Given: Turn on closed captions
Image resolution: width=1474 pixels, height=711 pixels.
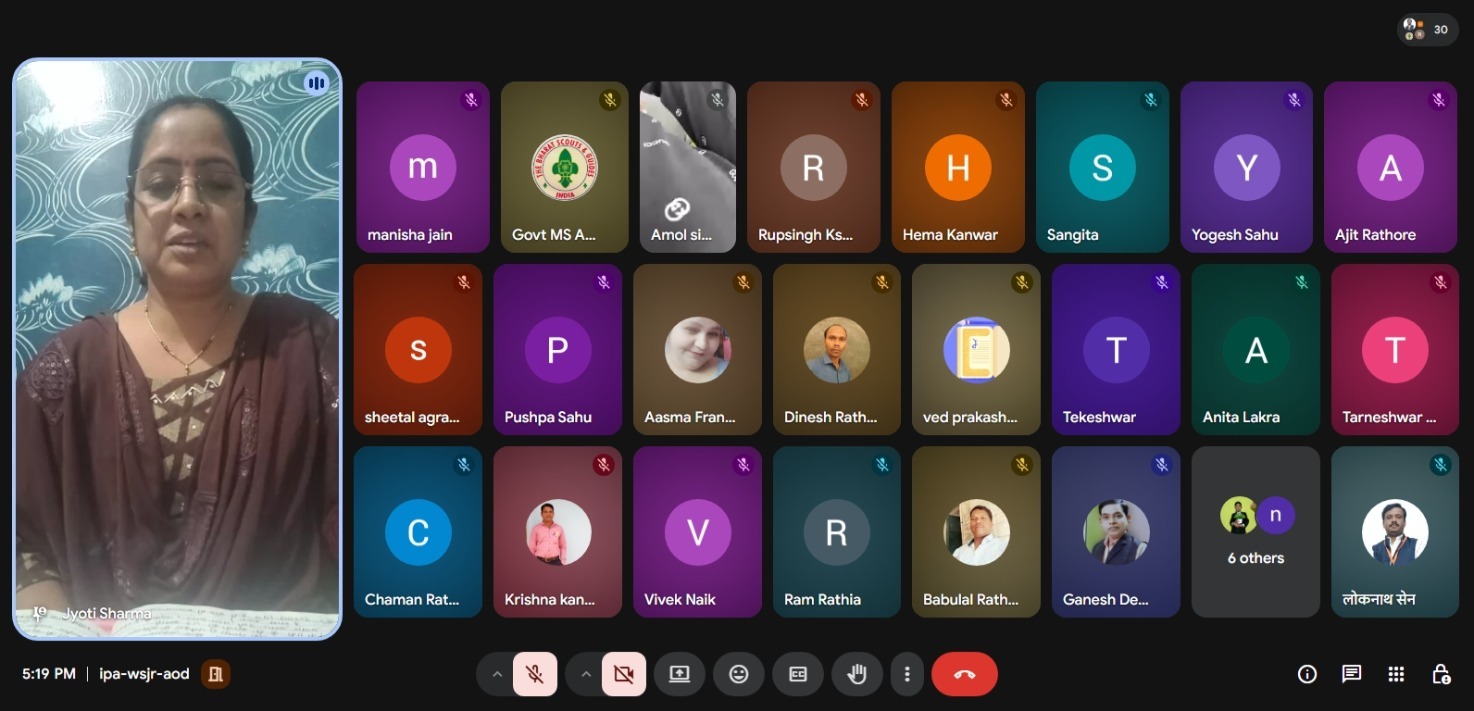Looking at the screenshot, I should 798,674.
